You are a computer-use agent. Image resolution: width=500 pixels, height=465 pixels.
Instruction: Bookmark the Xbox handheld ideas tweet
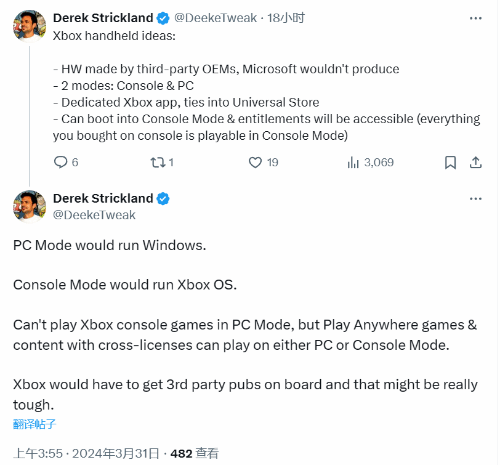pos(450,162)
